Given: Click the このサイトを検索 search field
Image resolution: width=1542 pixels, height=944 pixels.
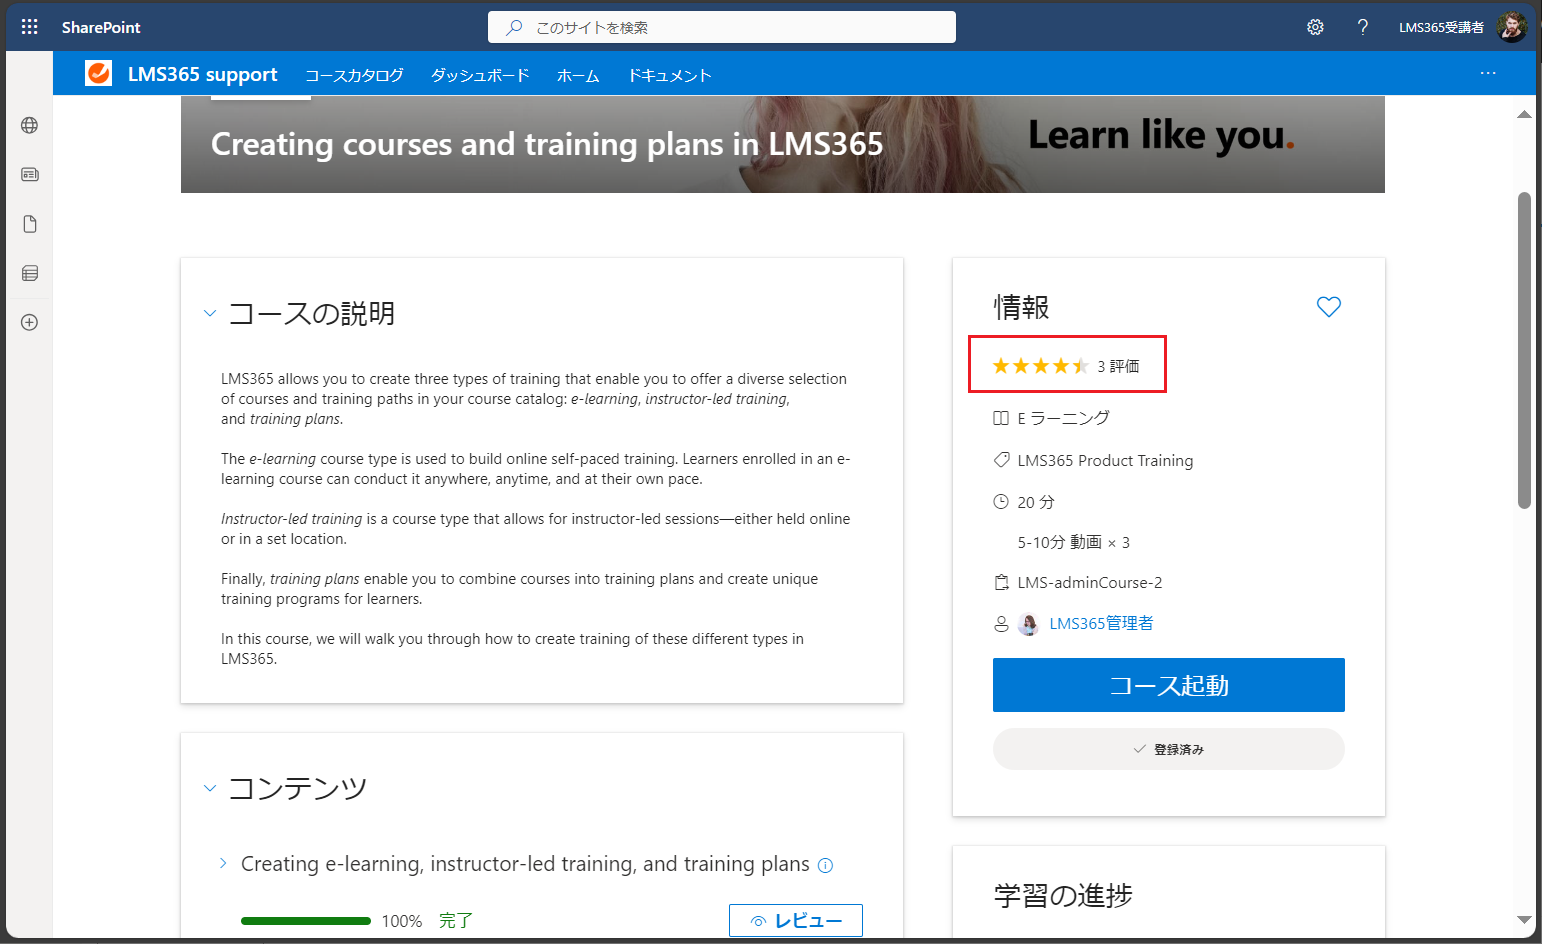Looking at the screenshot, I should (722, 27).
